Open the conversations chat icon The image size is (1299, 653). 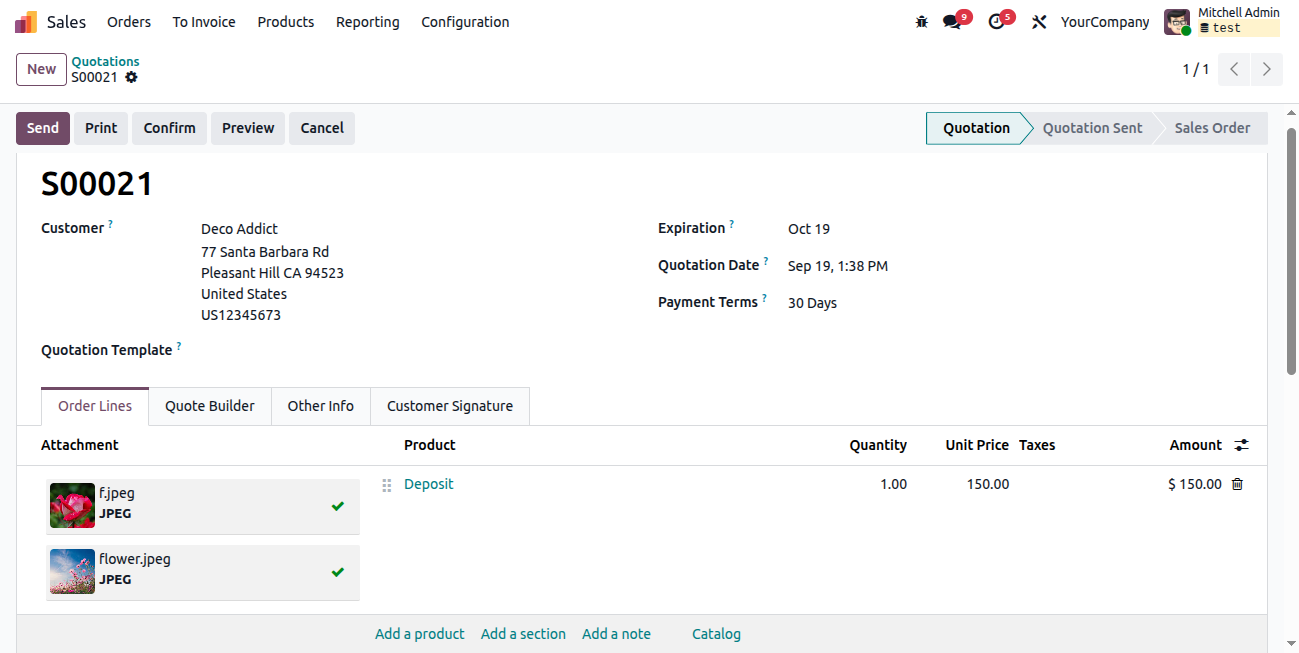coord(952,22)
